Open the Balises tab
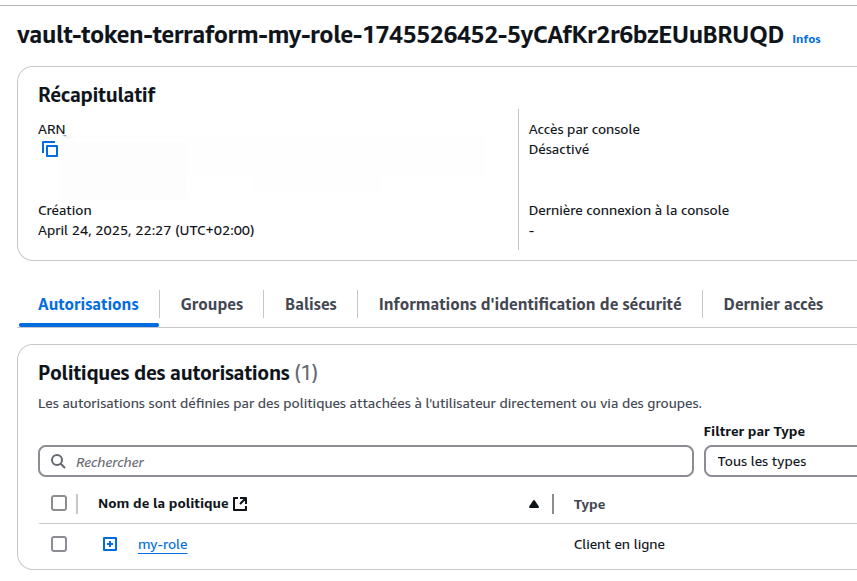This screenshot has height=581, width=857. pos(310,304)
